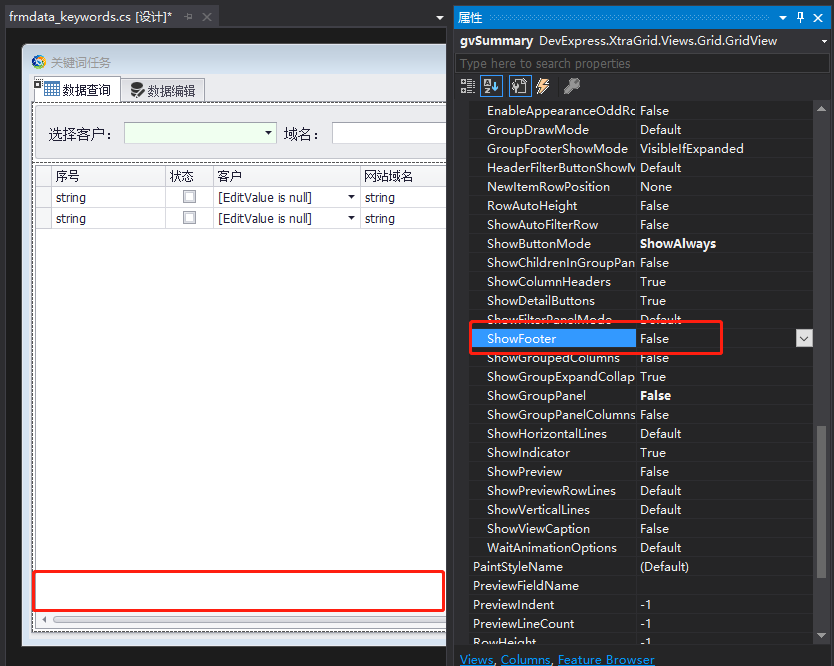The image size is (834, 666).
Task: Click the Properties scrollbar down arrow
Action: click(821, 635)
